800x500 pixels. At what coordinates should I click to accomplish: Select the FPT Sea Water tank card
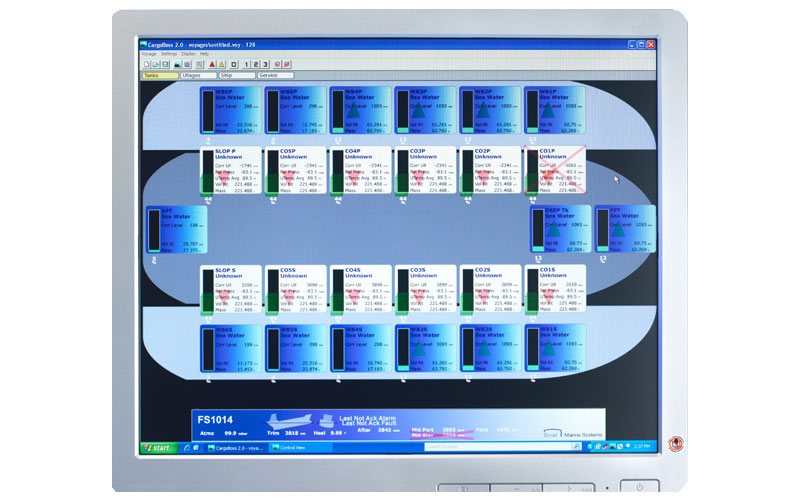[625, 229]
